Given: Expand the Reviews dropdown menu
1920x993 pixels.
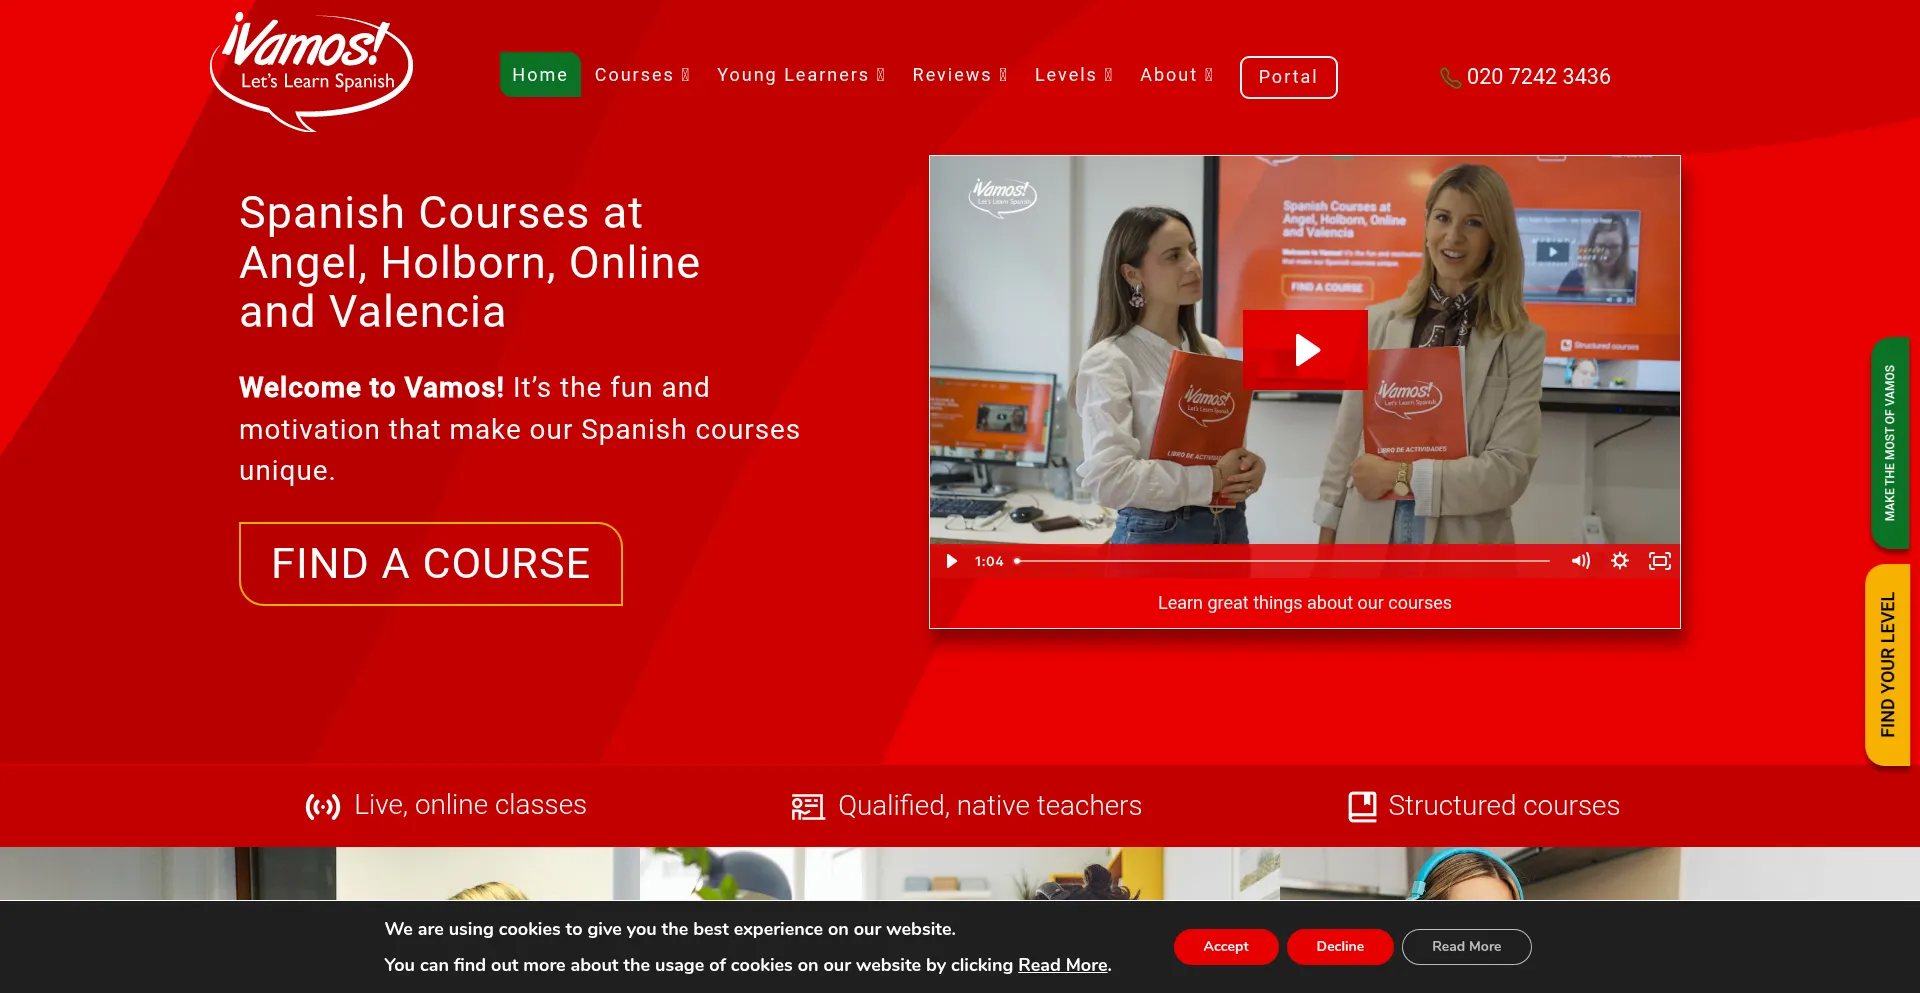Looking at the screenshot, I should (x=960, y=75).
